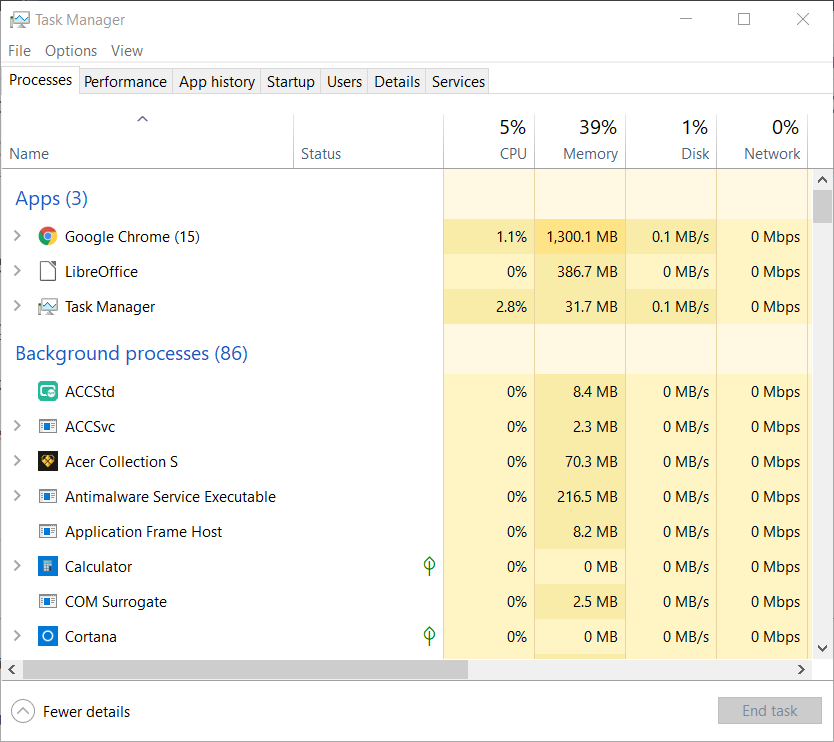The width and height of the screenshot is (834, 742).
Task: Click the 386.7 MB memory cell
Action: [580, 271]
